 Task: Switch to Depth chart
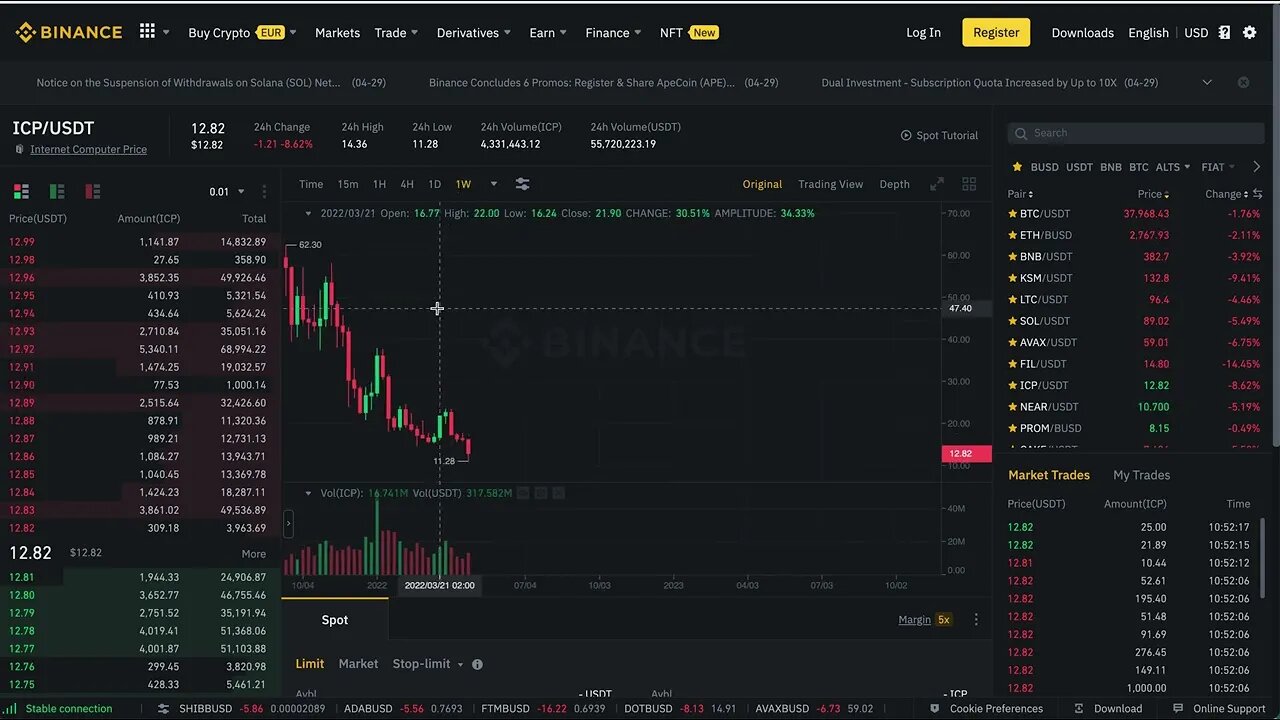pyautogui.click(x=894, y=184)
